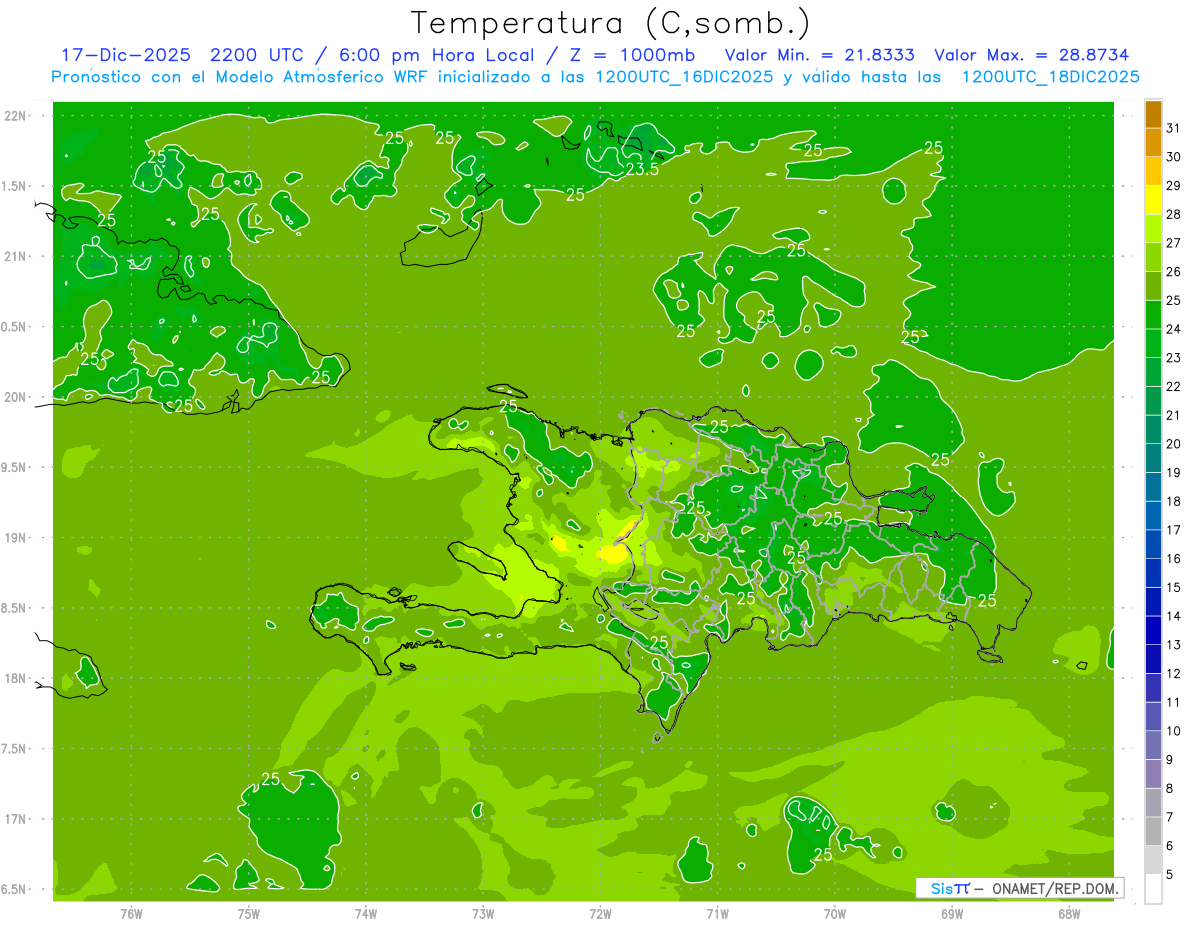This screenshot has width=1200, height=927.
Task: Click the colorbar label "25" on the legend
Action: (x=1173, y=301)
